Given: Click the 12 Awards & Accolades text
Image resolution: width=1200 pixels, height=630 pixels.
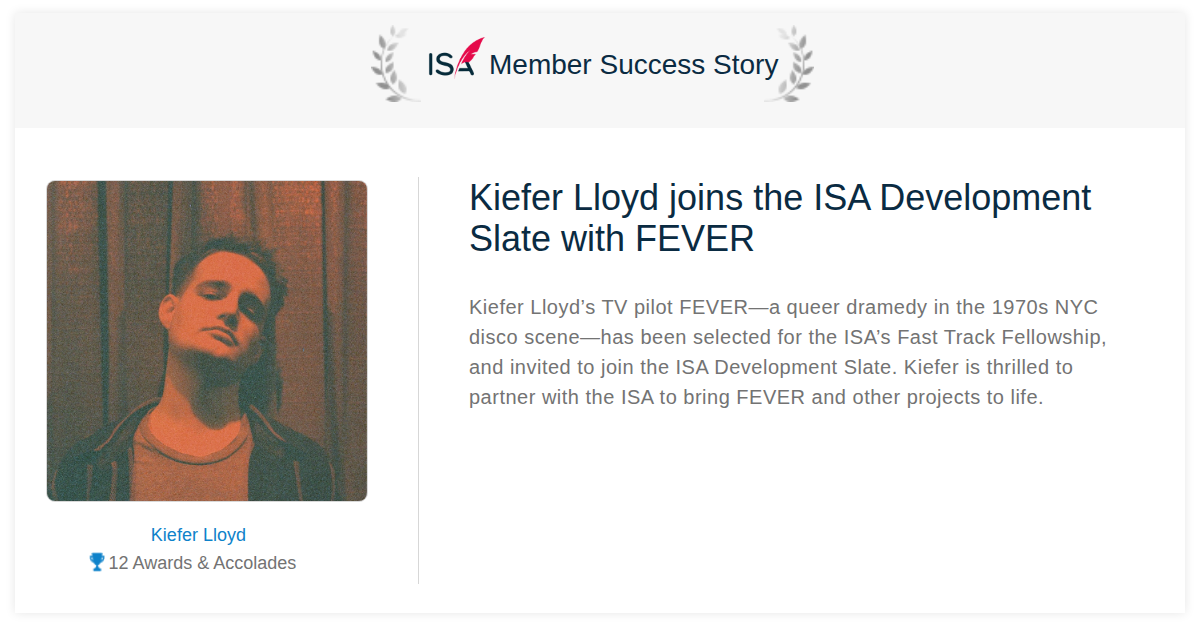Looking at the screenshot, I should point(202,563).
